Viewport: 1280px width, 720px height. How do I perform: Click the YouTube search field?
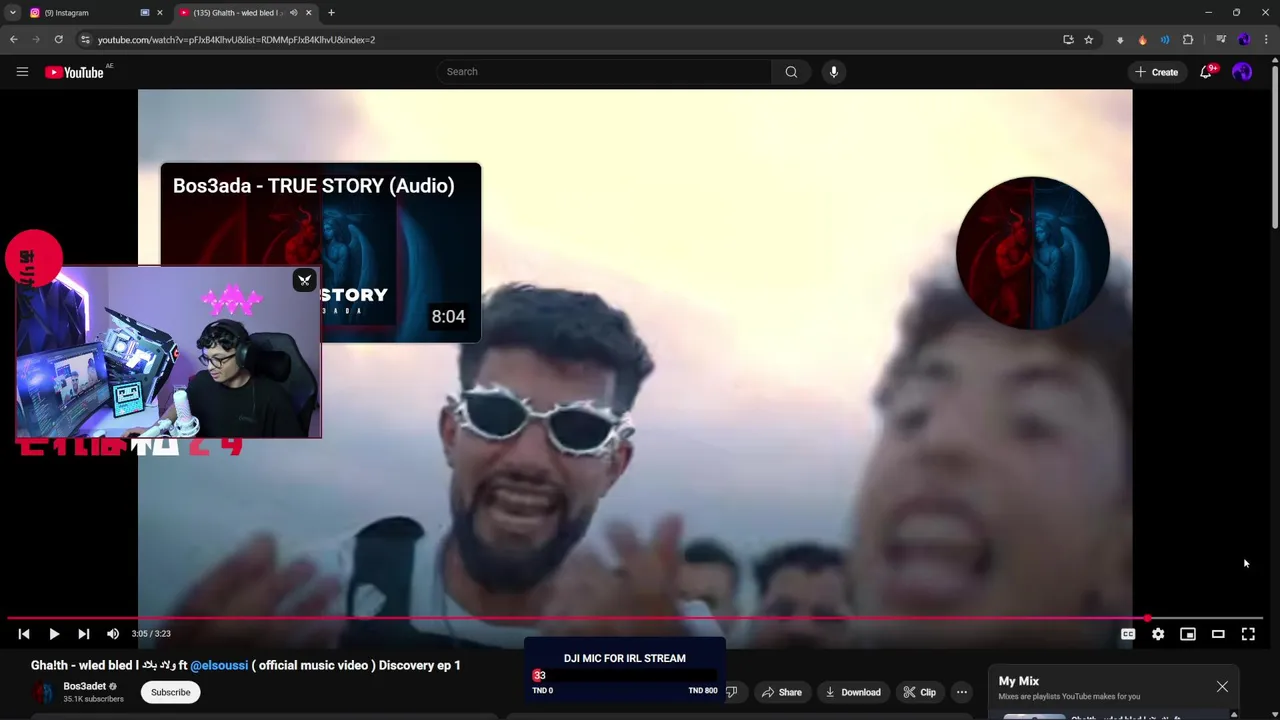(x=603, y=72)
